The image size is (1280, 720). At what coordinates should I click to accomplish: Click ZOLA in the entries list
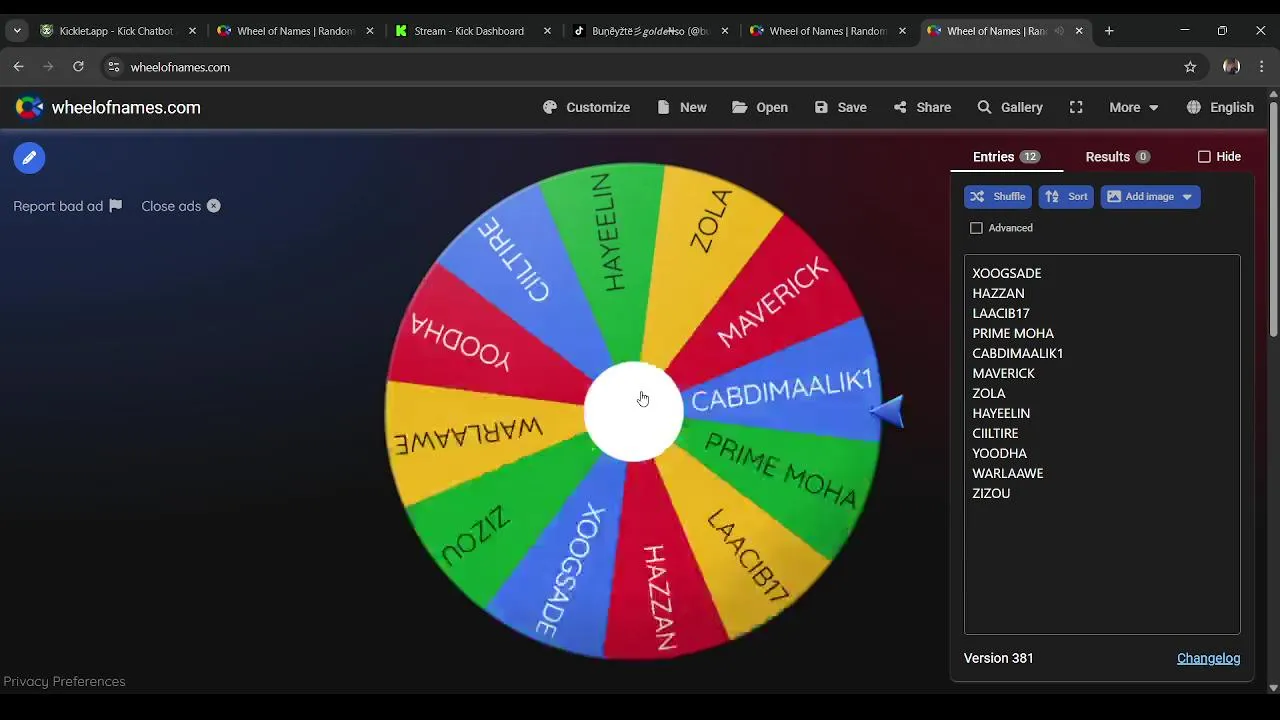988,393
